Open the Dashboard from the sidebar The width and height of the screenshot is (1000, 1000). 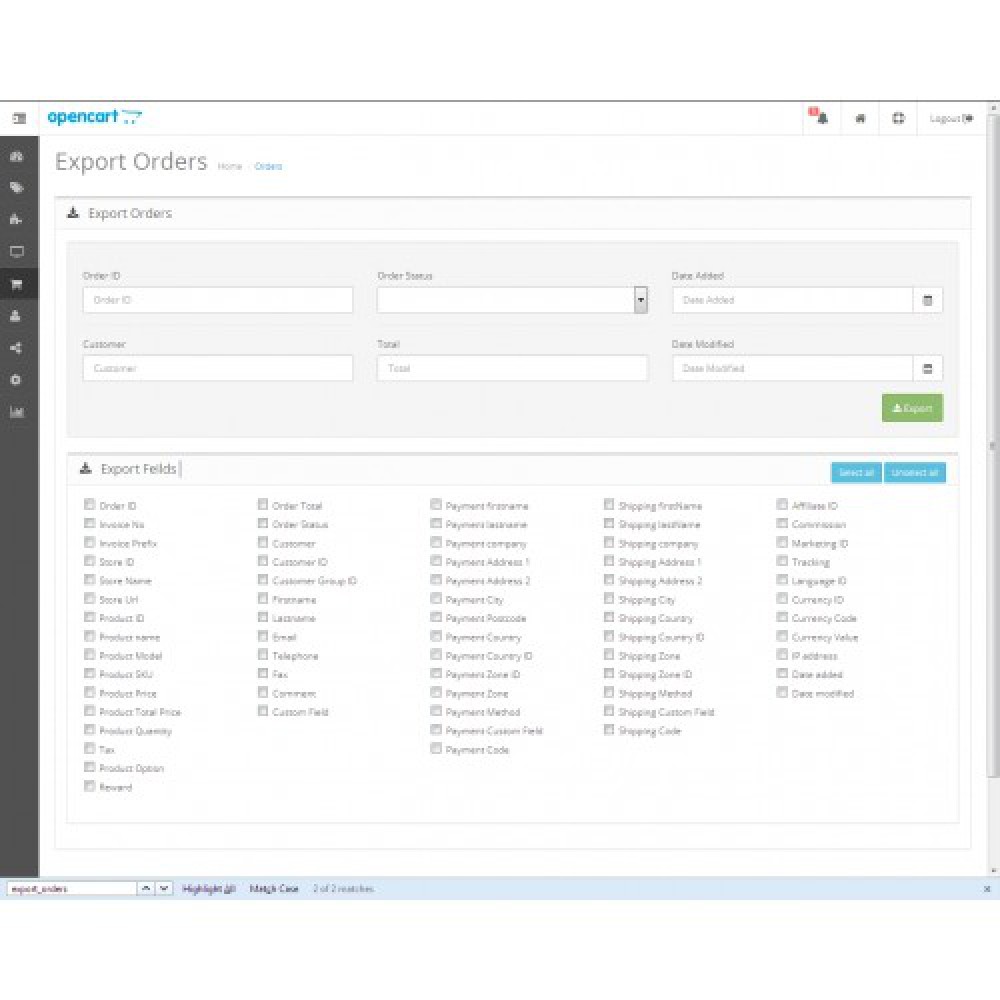coord(17,157)
